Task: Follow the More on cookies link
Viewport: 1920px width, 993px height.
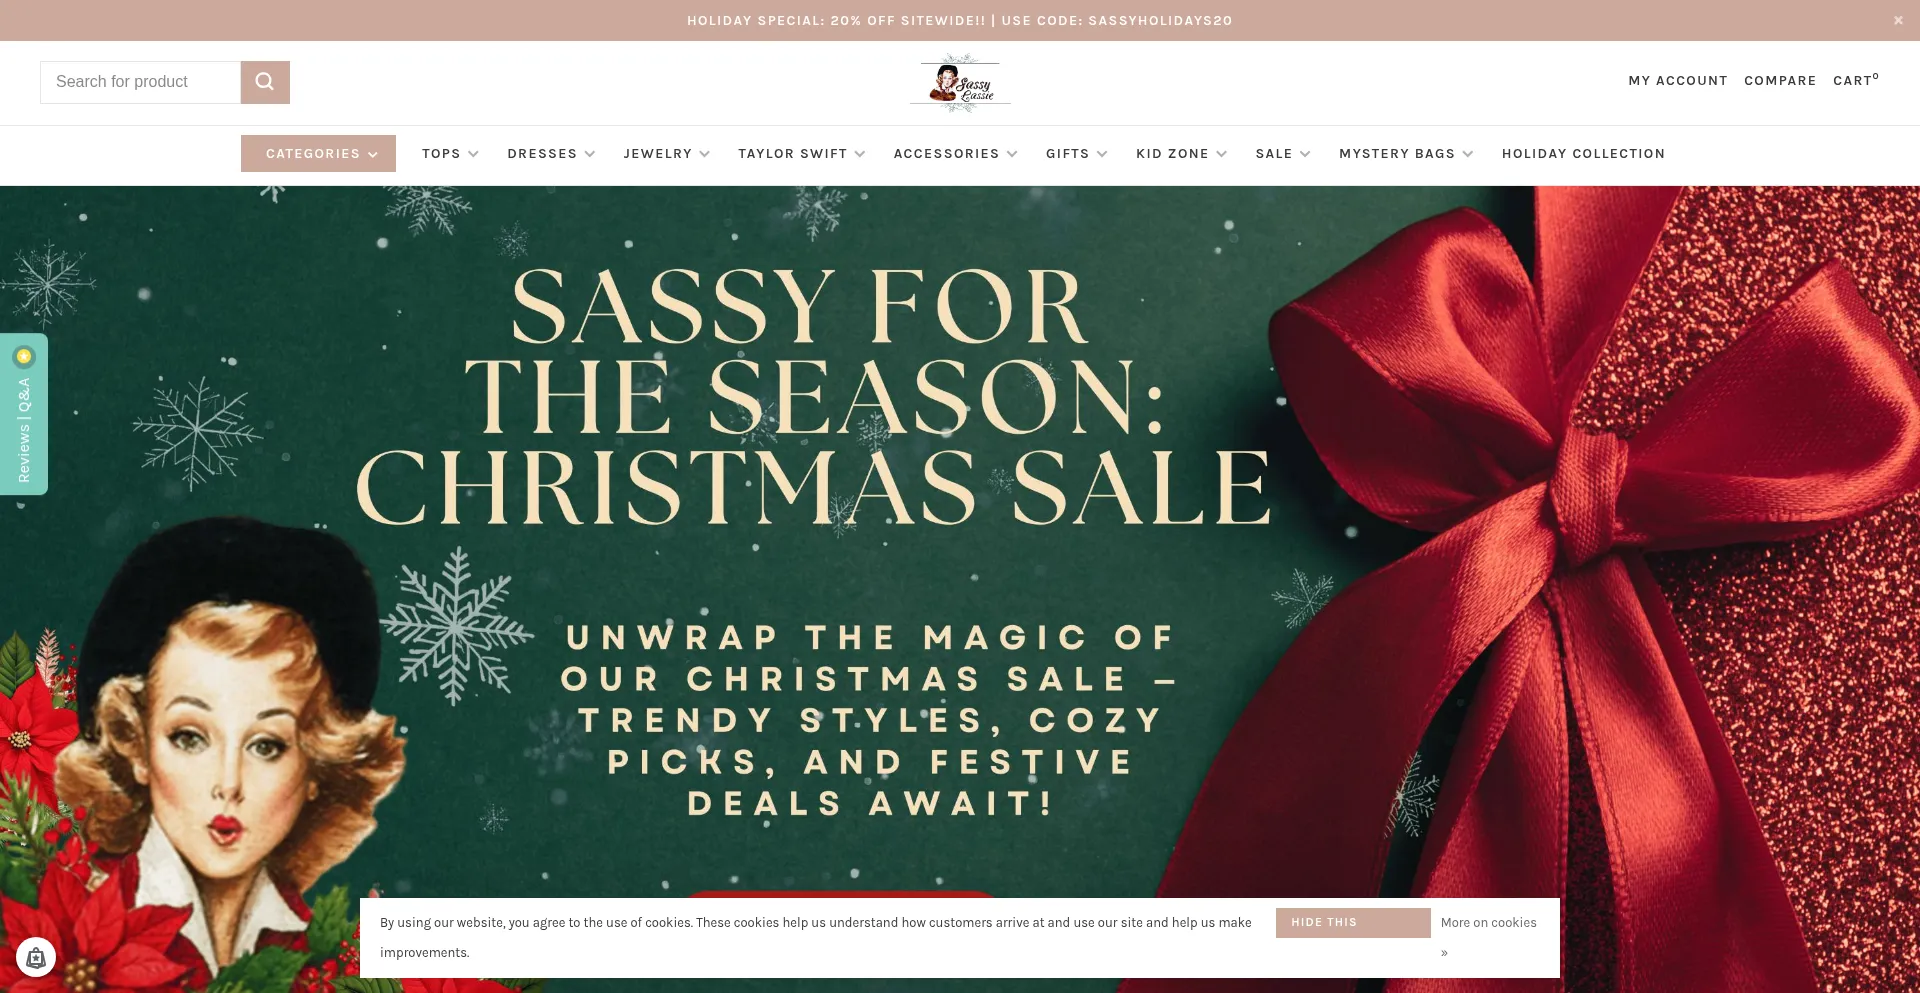Action: [1489, 923]
